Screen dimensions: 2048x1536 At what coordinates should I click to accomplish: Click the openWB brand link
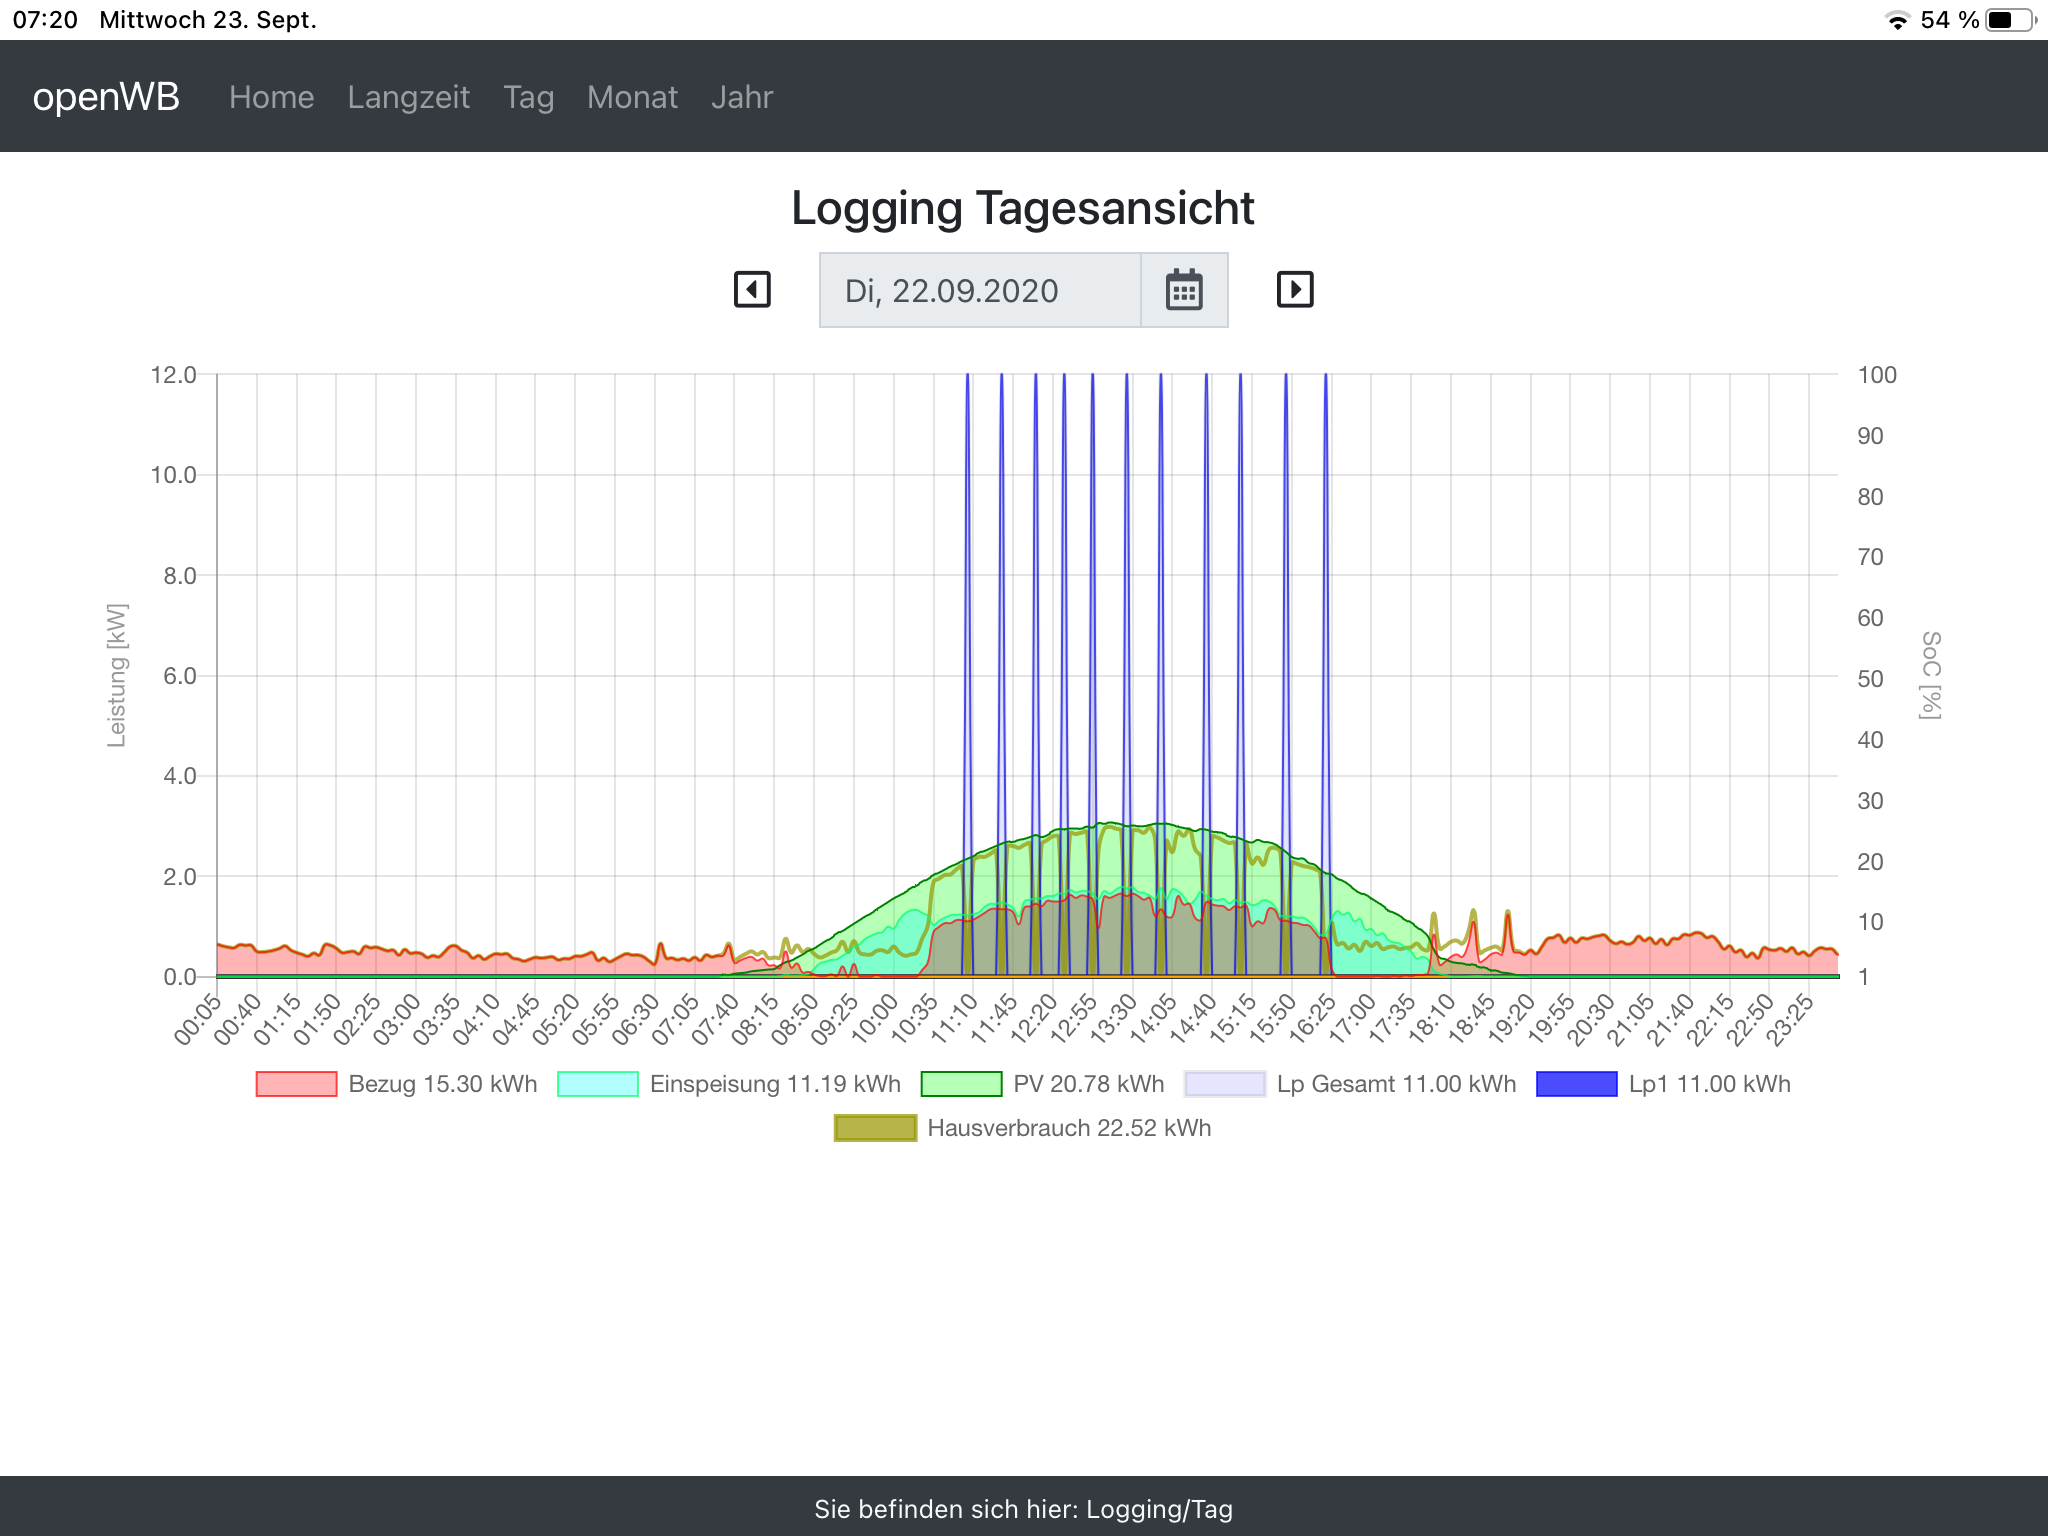click(106, 97)
